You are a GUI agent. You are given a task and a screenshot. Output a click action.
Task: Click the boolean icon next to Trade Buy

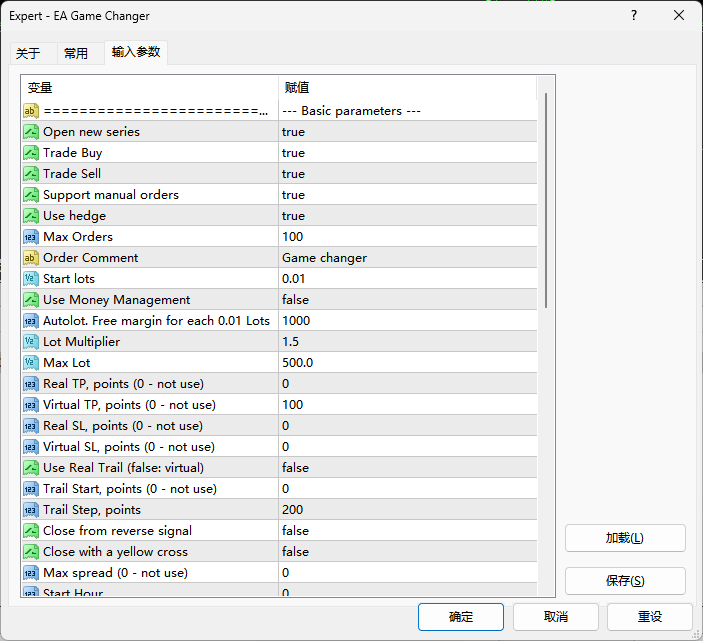(x=31, y=153)
